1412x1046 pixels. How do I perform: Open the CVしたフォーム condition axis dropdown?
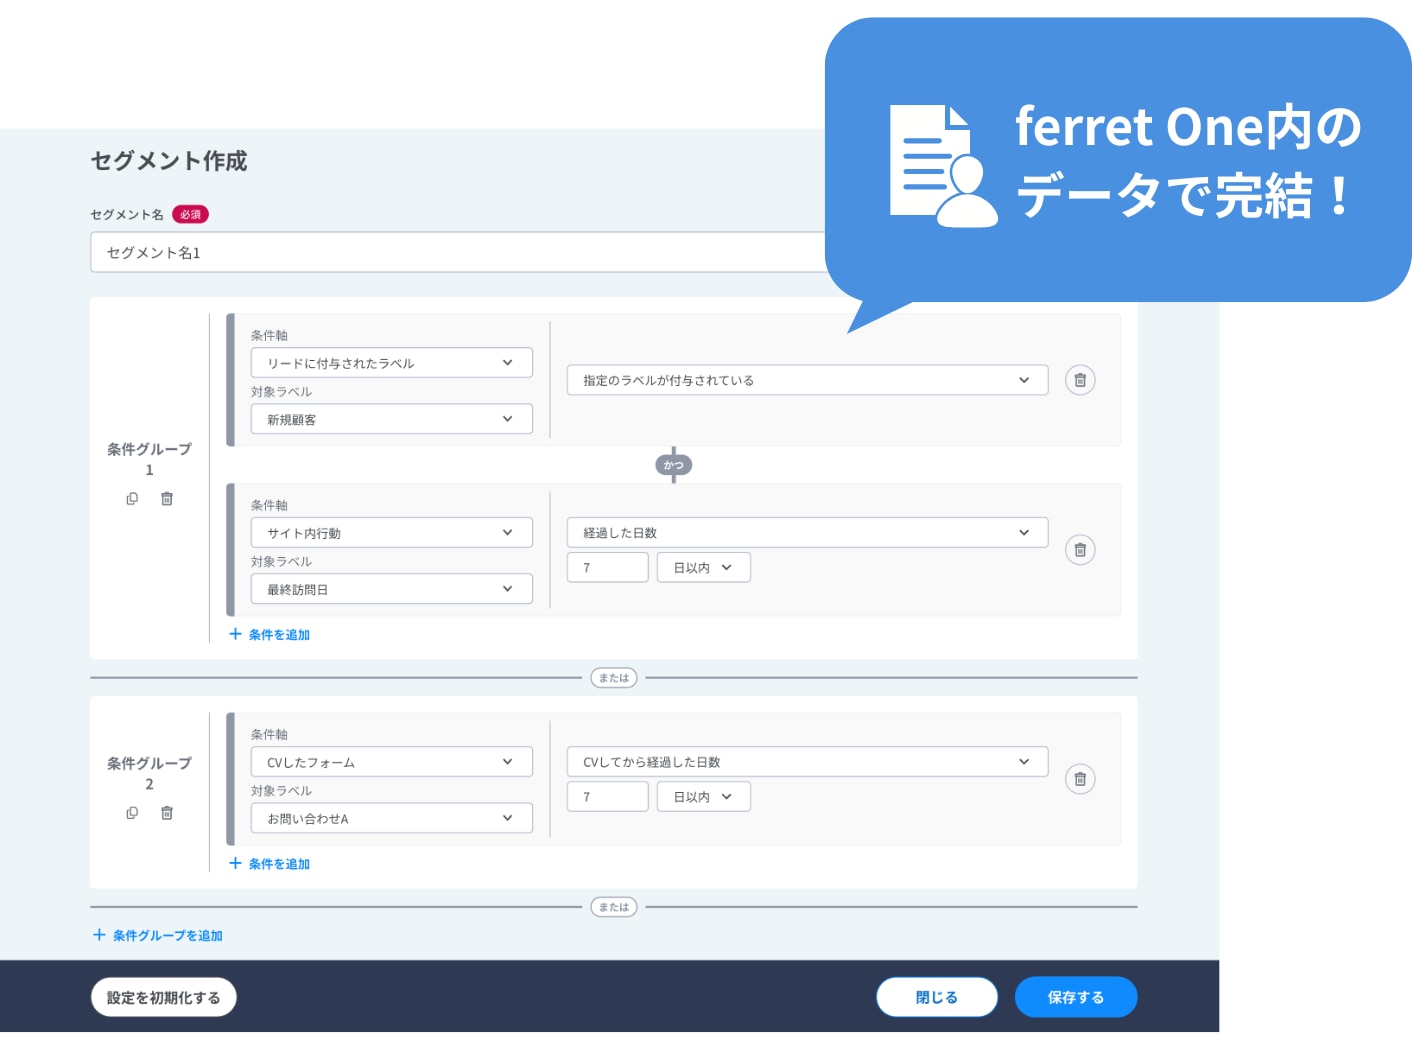(391, 762)
